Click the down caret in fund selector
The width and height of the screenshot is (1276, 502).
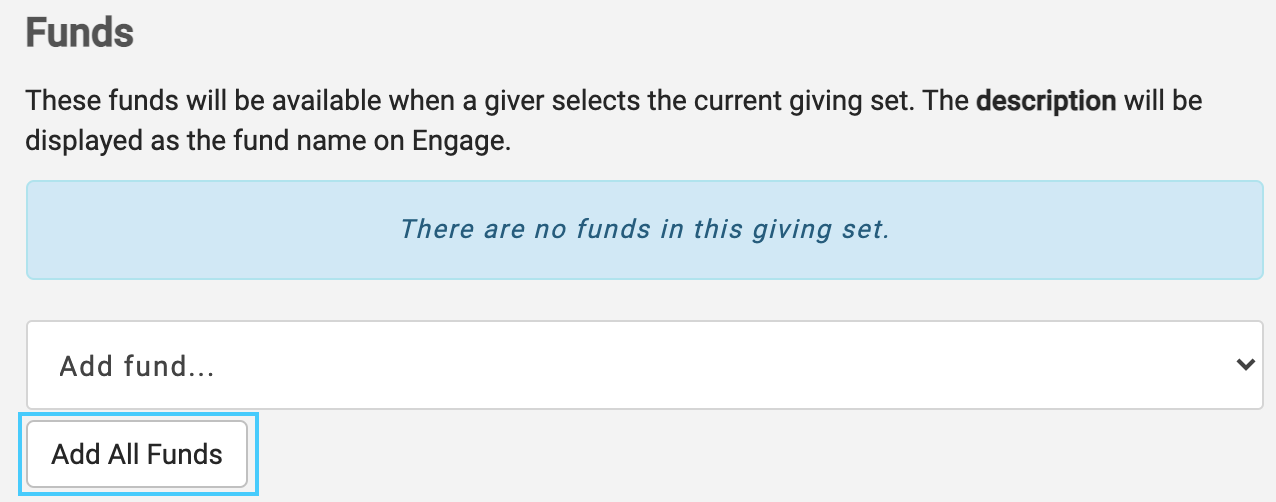tap(1245, 365)
